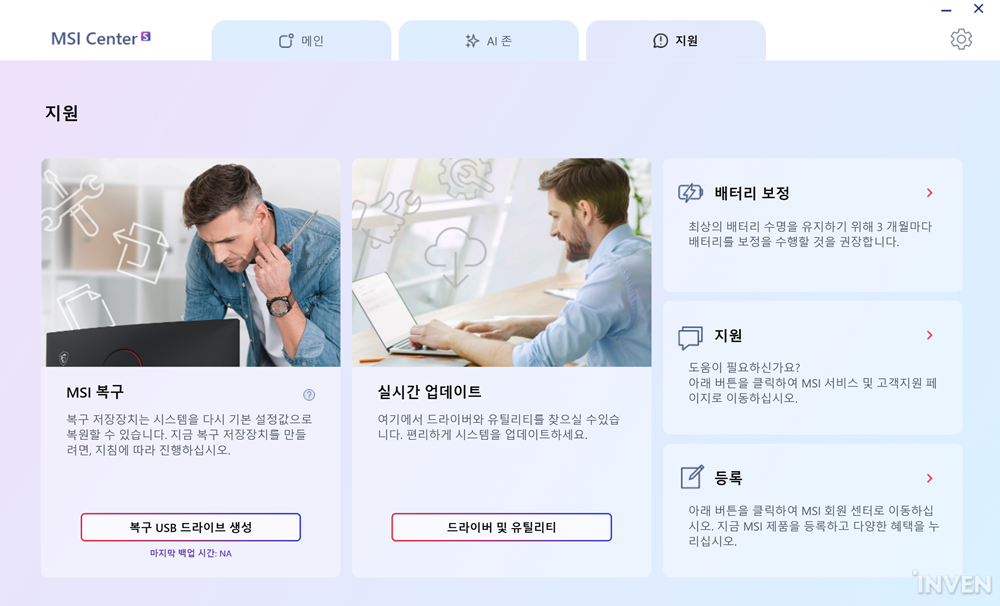Screen dimensions: 1000x606
Task: Minimize the MSI Center window
Action: [x=946, y=10]
